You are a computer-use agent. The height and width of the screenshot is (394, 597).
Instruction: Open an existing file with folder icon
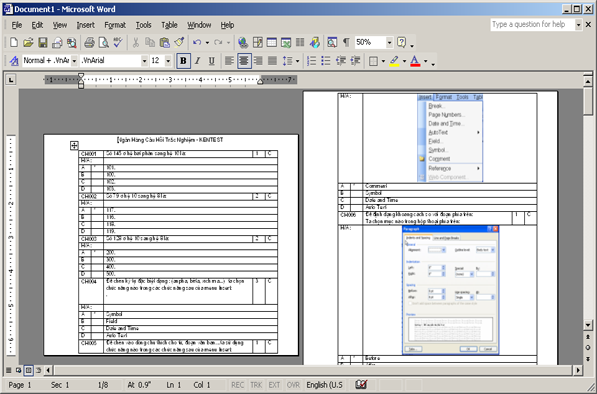click(28, 42)
